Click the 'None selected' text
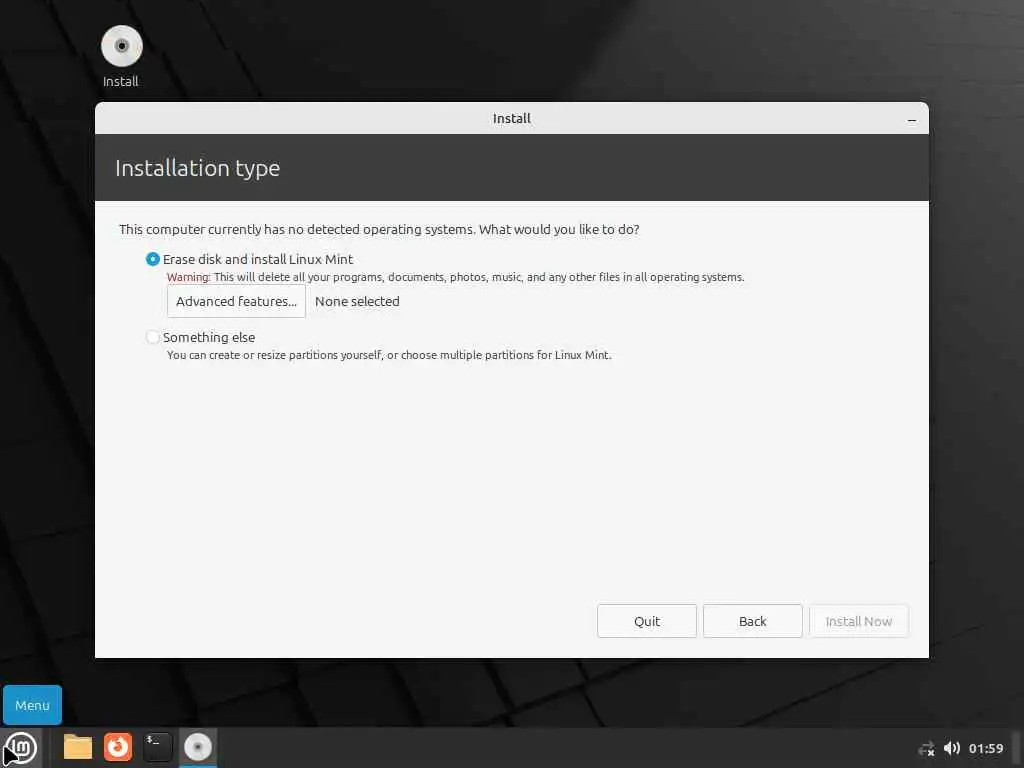The height and width of the screenshot is (768, 1024). tap(357, 301)
